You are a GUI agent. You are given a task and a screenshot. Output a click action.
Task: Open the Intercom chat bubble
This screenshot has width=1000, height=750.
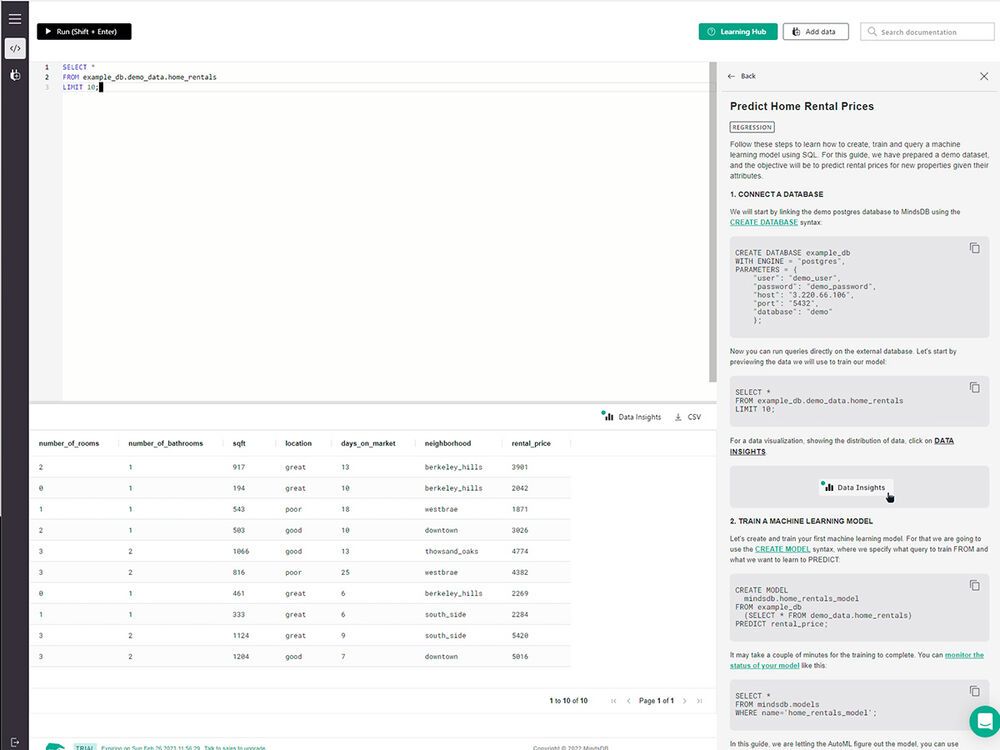click(x=985, y=721)
